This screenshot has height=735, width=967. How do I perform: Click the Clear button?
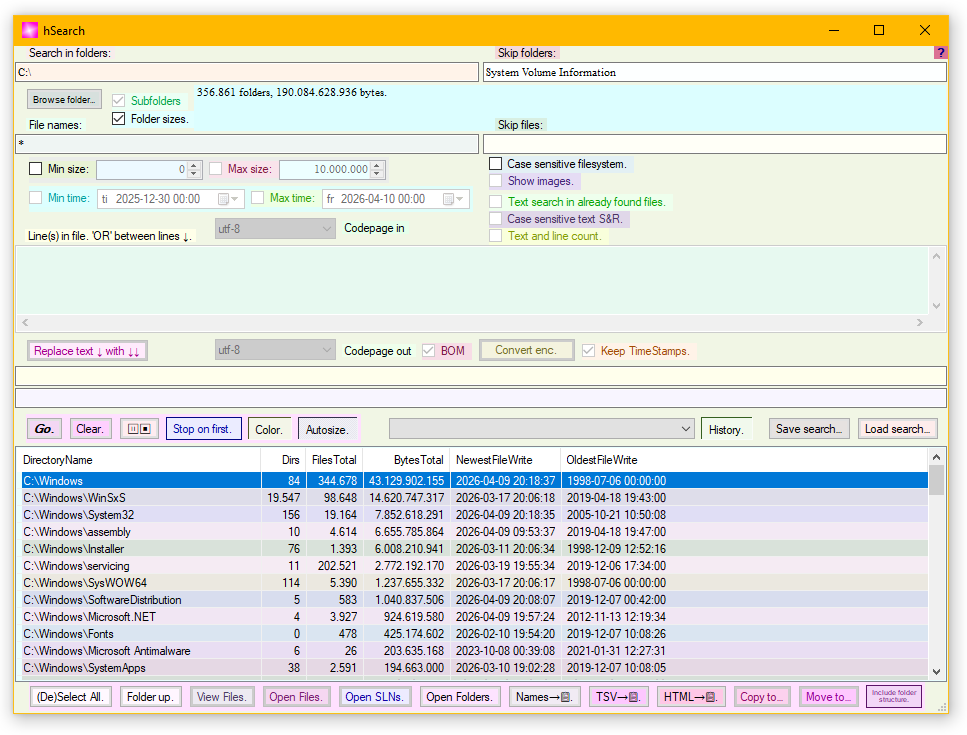(90, 429)
